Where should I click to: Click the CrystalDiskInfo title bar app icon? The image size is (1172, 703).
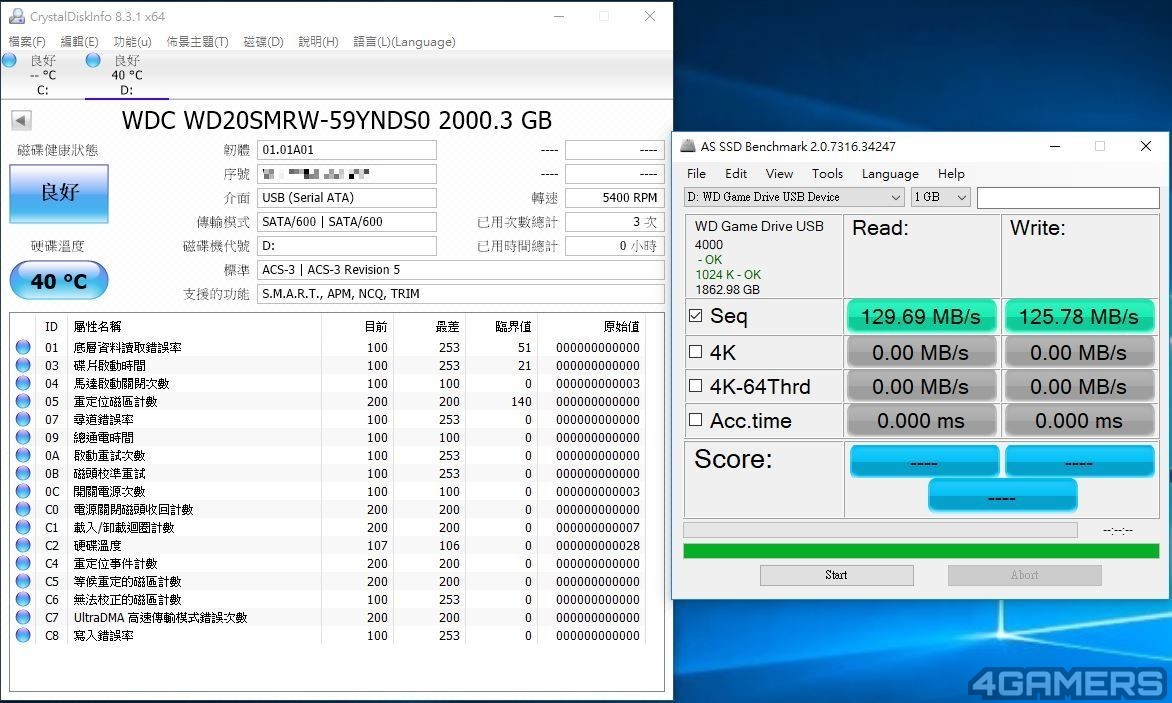pyautogui.click(x=16, y=16)
